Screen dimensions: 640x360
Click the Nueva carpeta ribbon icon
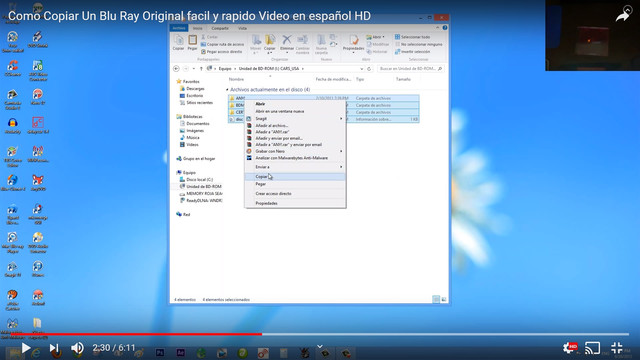pos(321,44)
